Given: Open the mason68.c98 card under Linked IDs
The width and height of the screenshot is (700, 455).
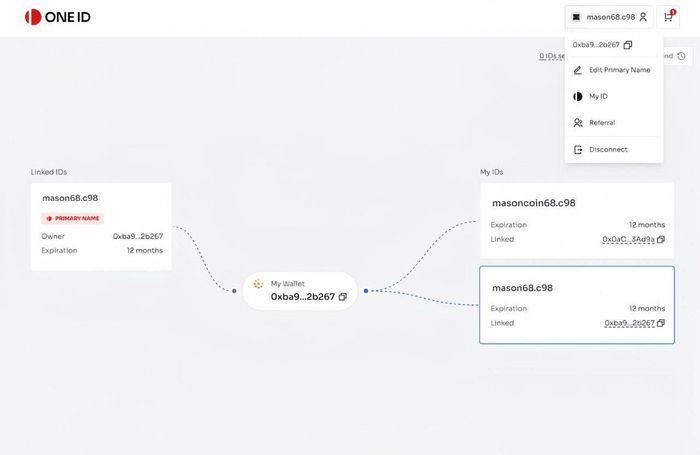Looking at the screenshot, I should (101, 226).
